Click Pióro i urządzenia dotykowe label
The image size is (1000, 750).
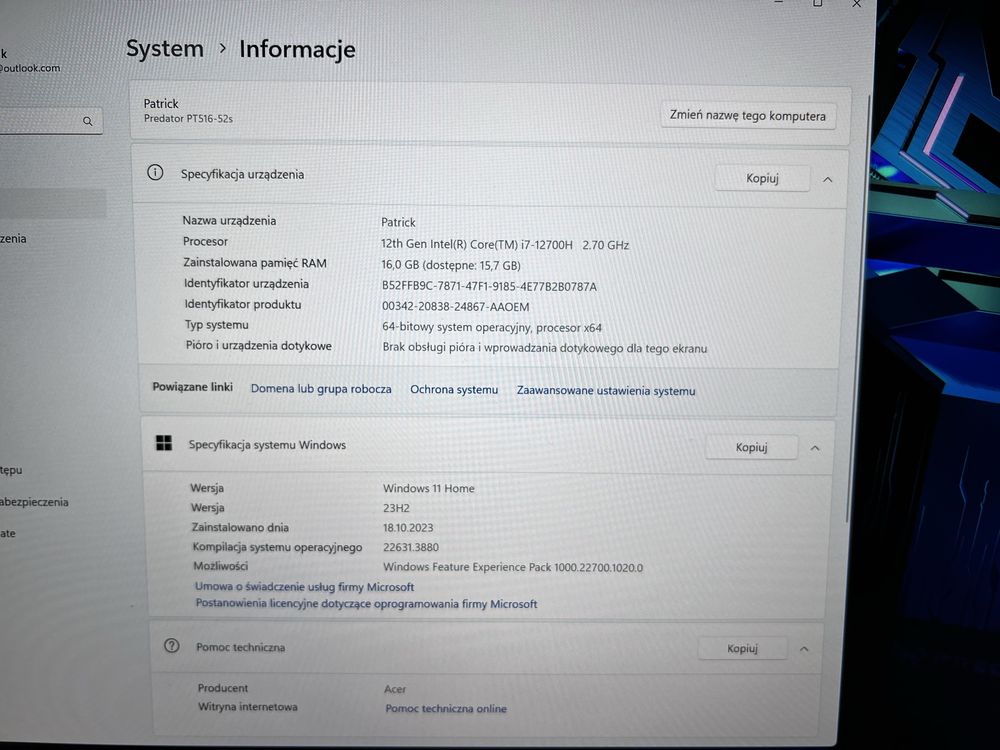point(258,345)
